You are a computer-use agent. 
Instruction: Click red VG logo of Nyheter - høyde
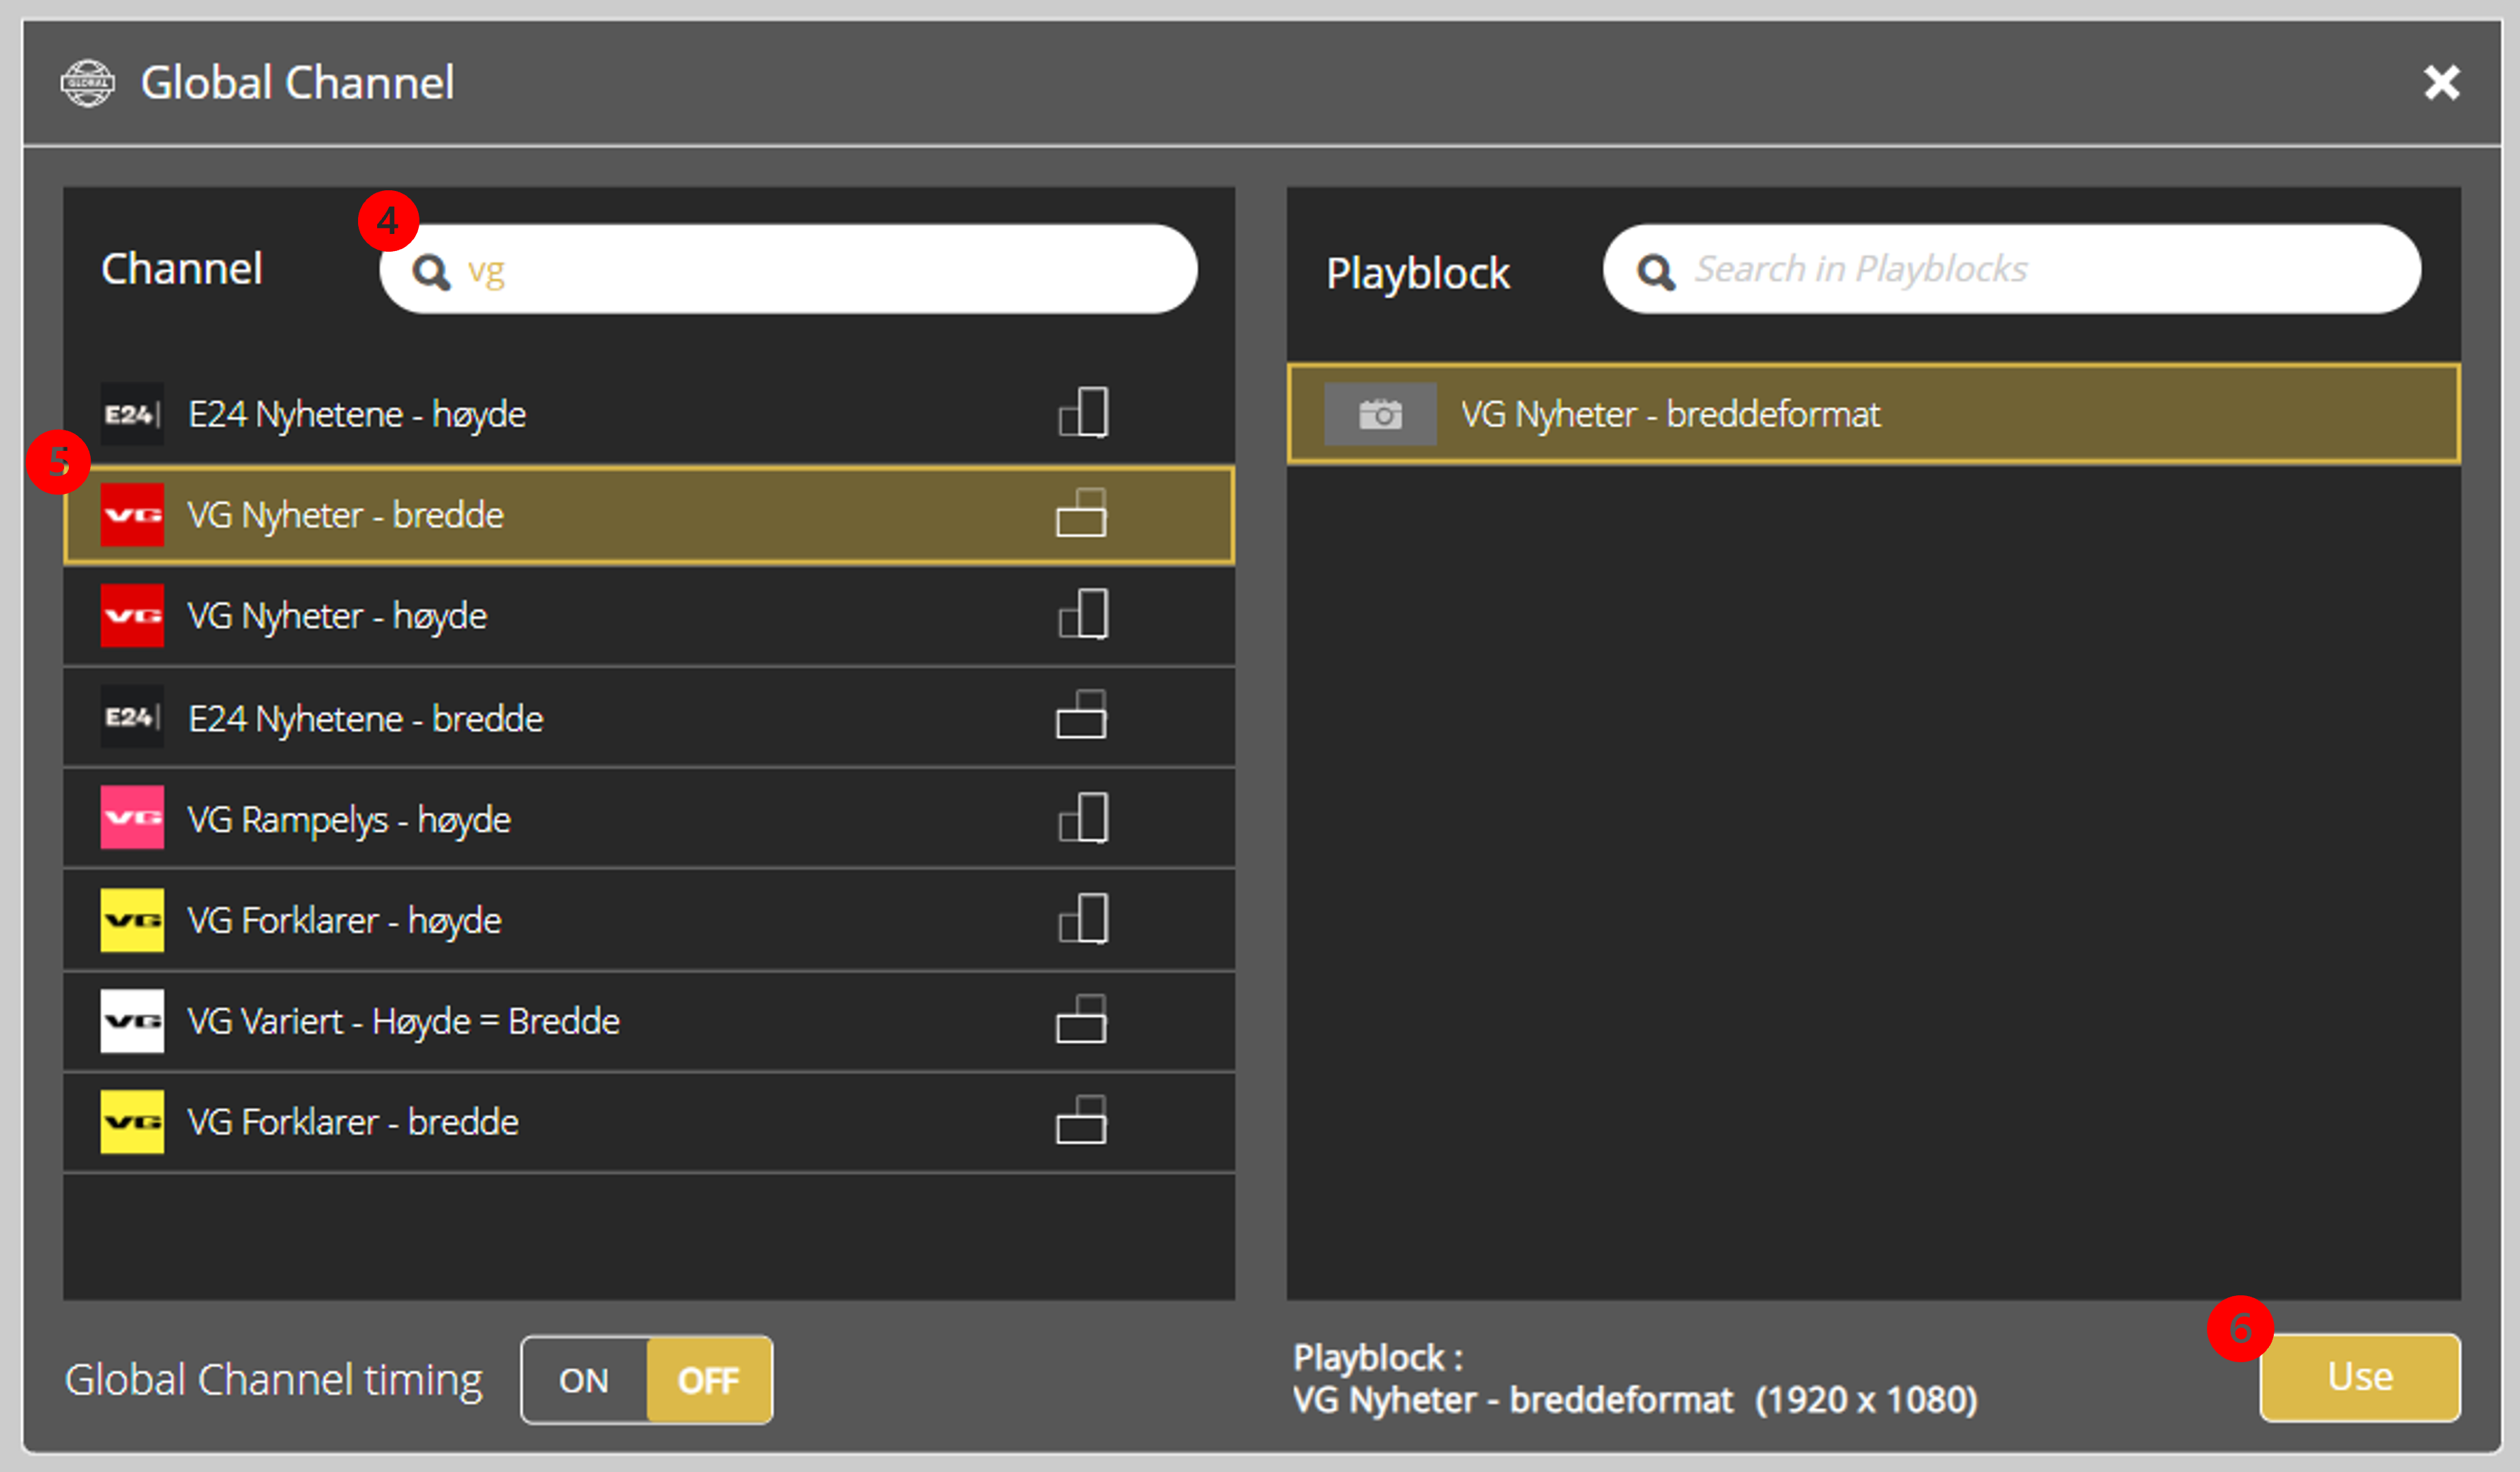132,616
